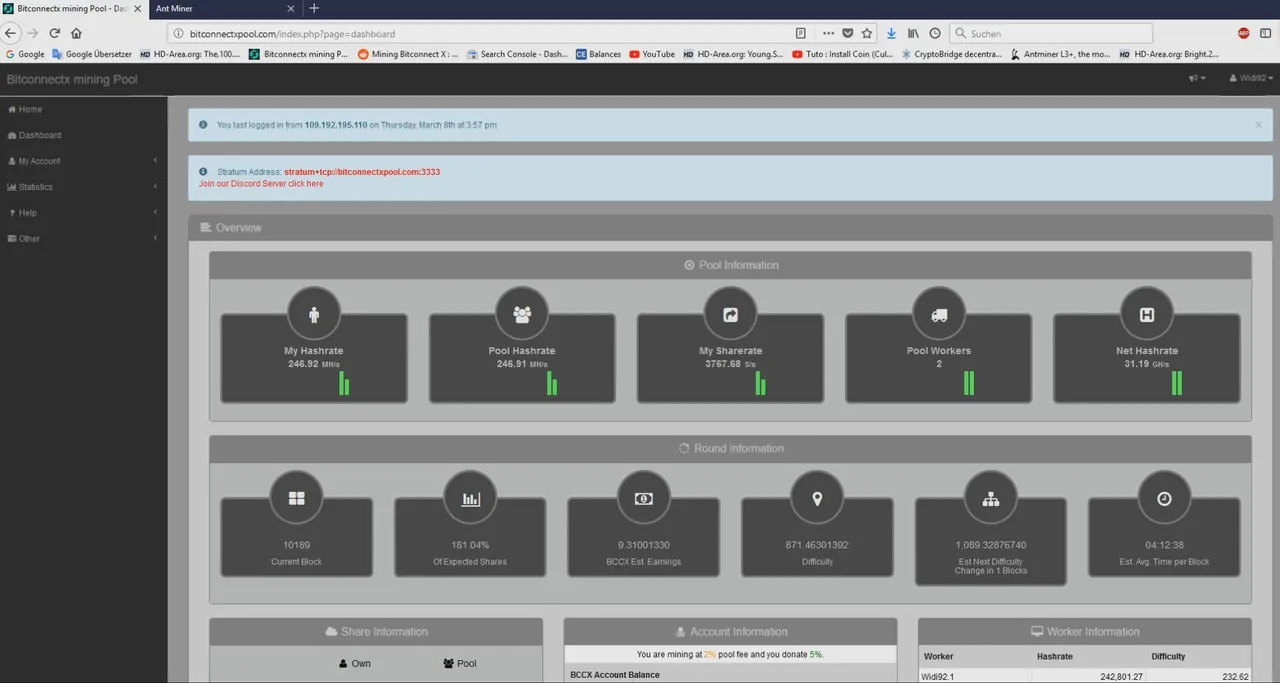Open the Google Übersetzer bookmark
The width and height of the screenshot is (1280, 683).
pyautogui.click(x=91, y=54)
